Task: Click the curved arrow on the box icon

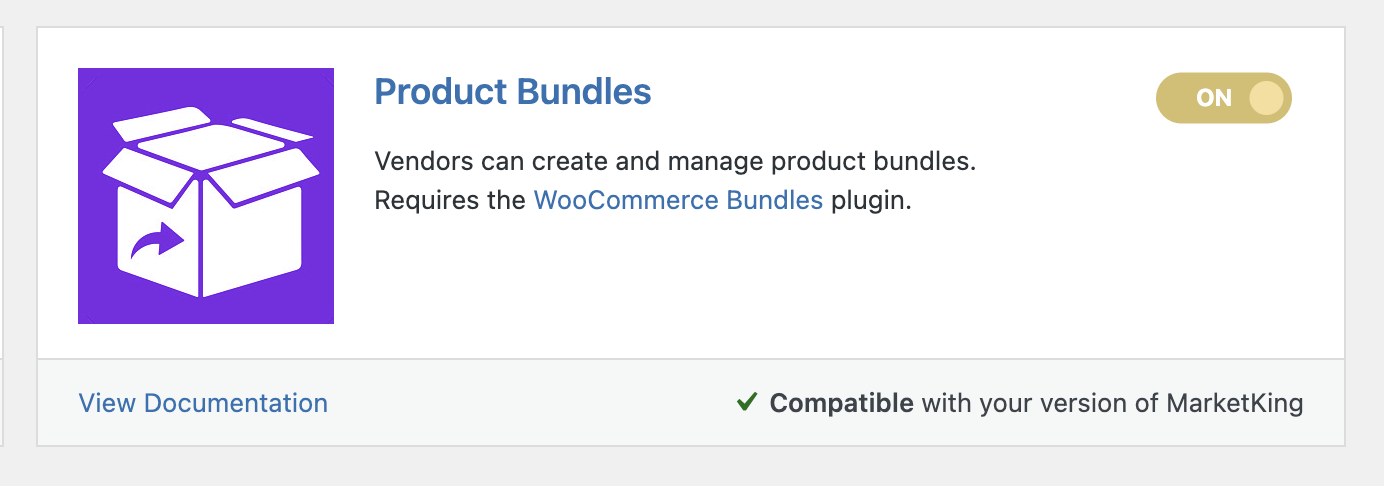Action: [x=158, y=240]
